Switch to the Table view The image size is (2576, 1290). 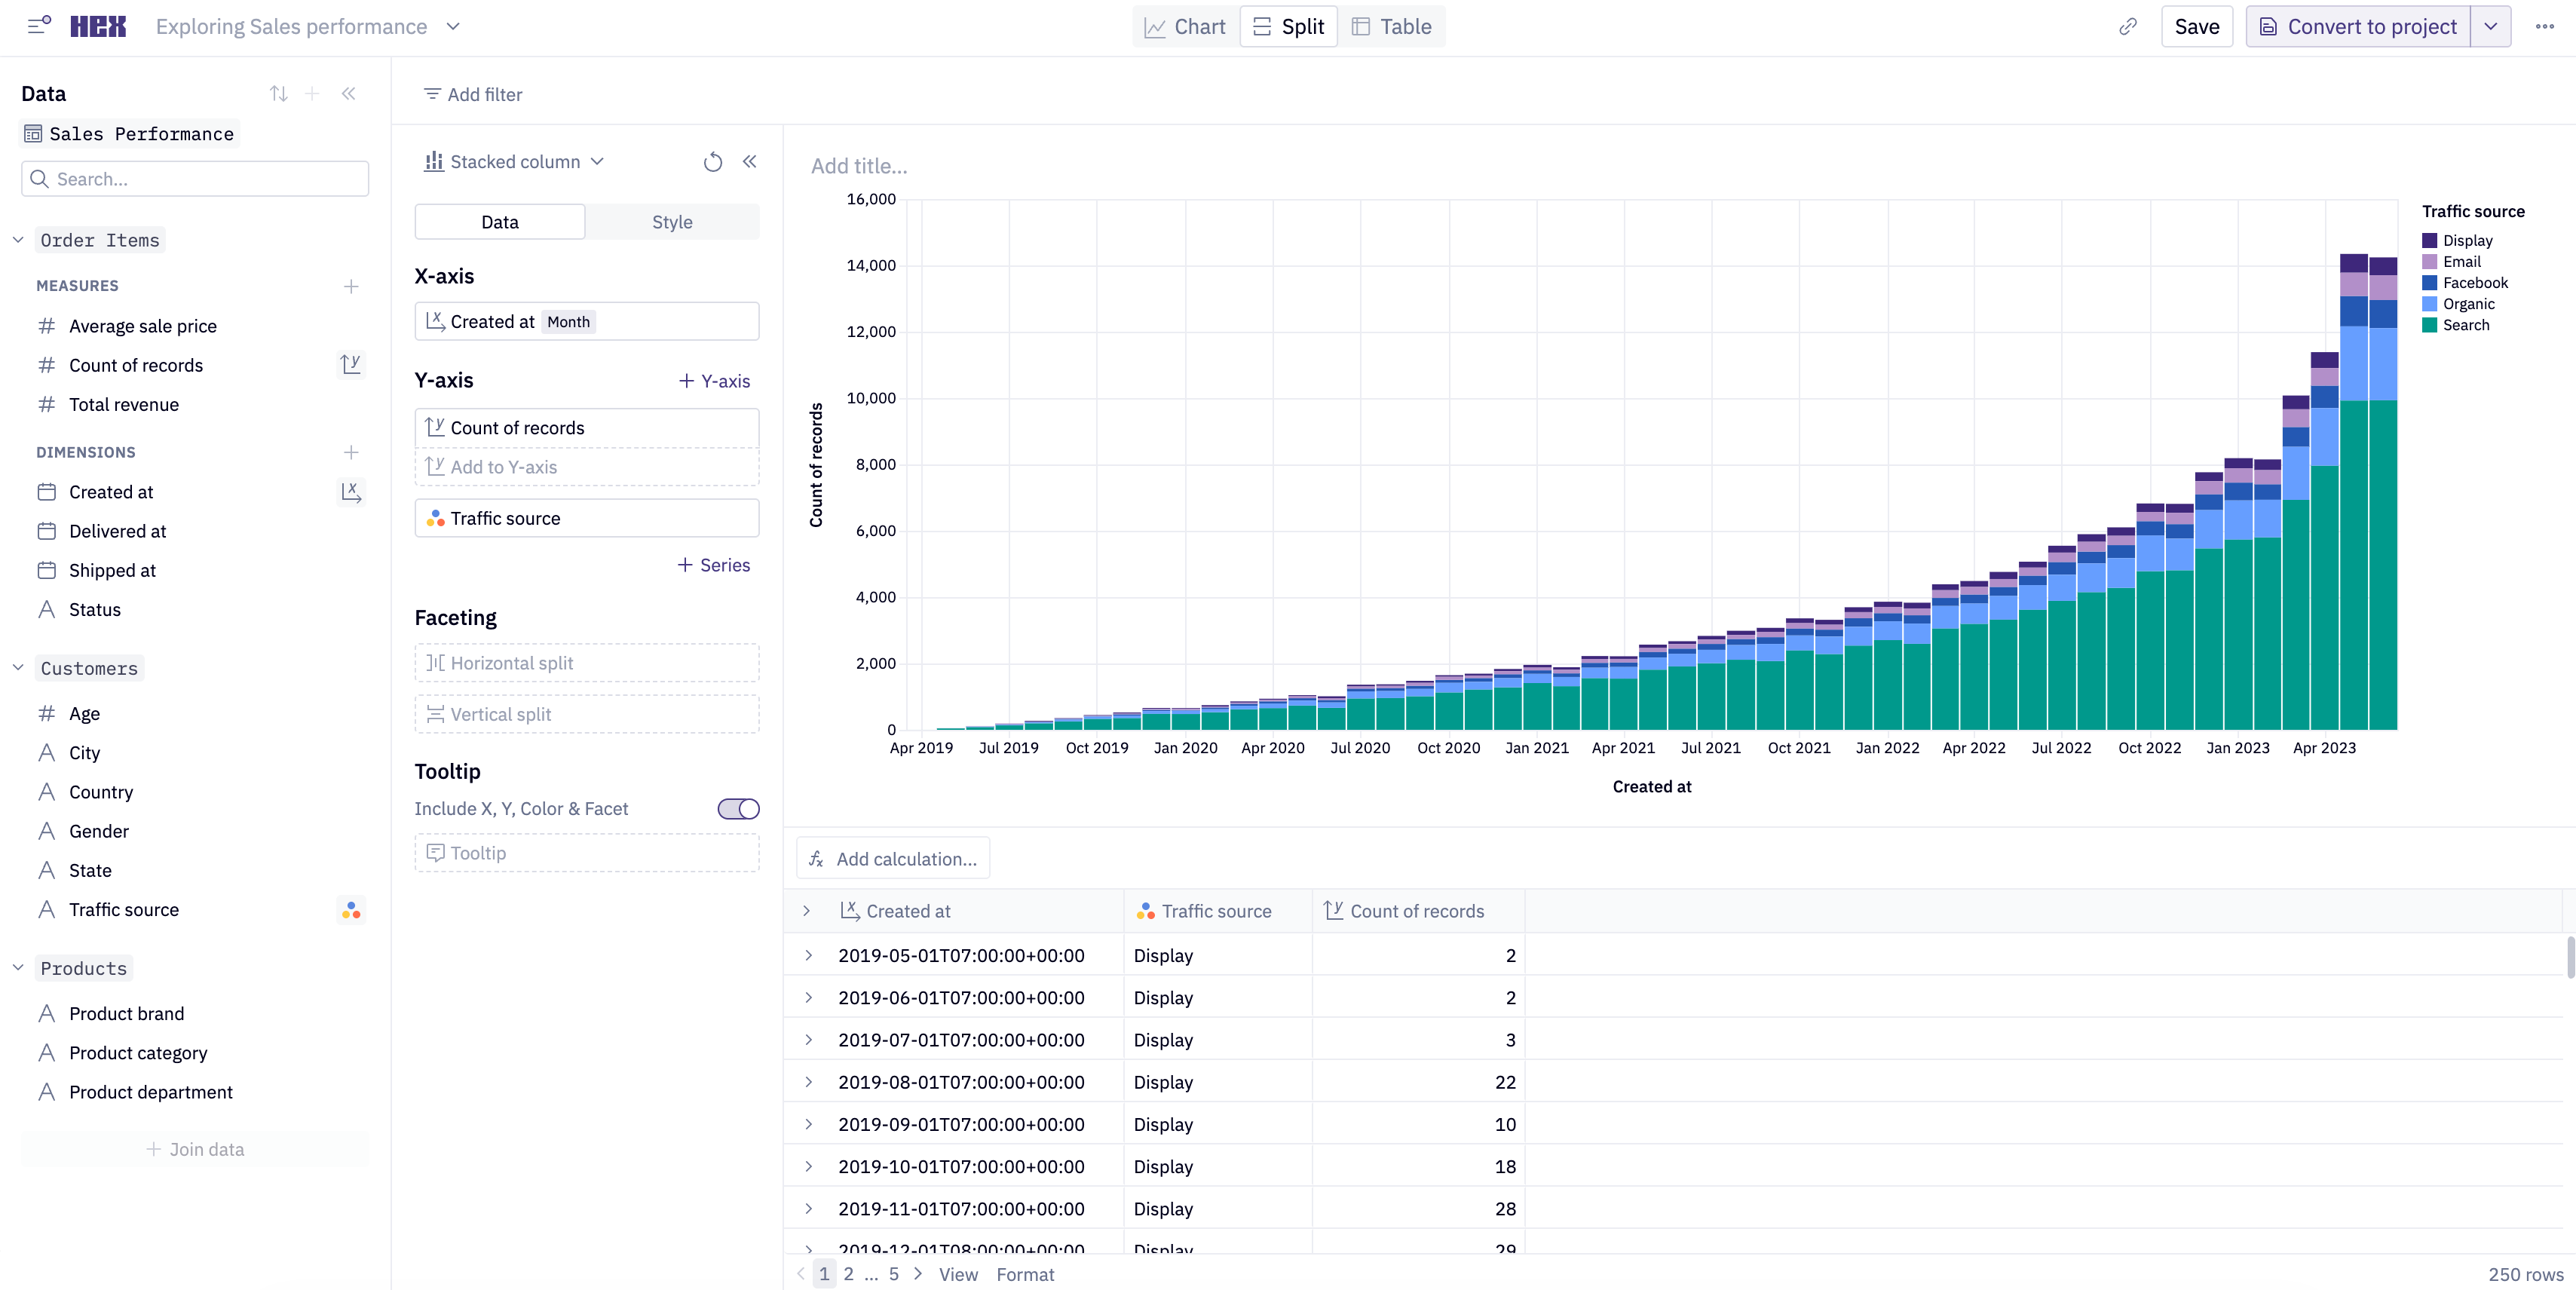(x=1391, y=27)
